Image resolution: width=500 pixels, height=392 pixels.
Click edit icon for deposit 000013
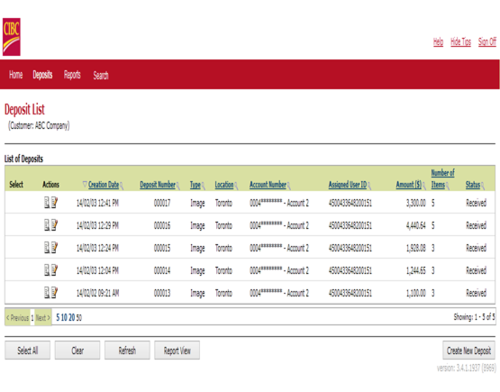pyautogui.click(x=54, y=293)
